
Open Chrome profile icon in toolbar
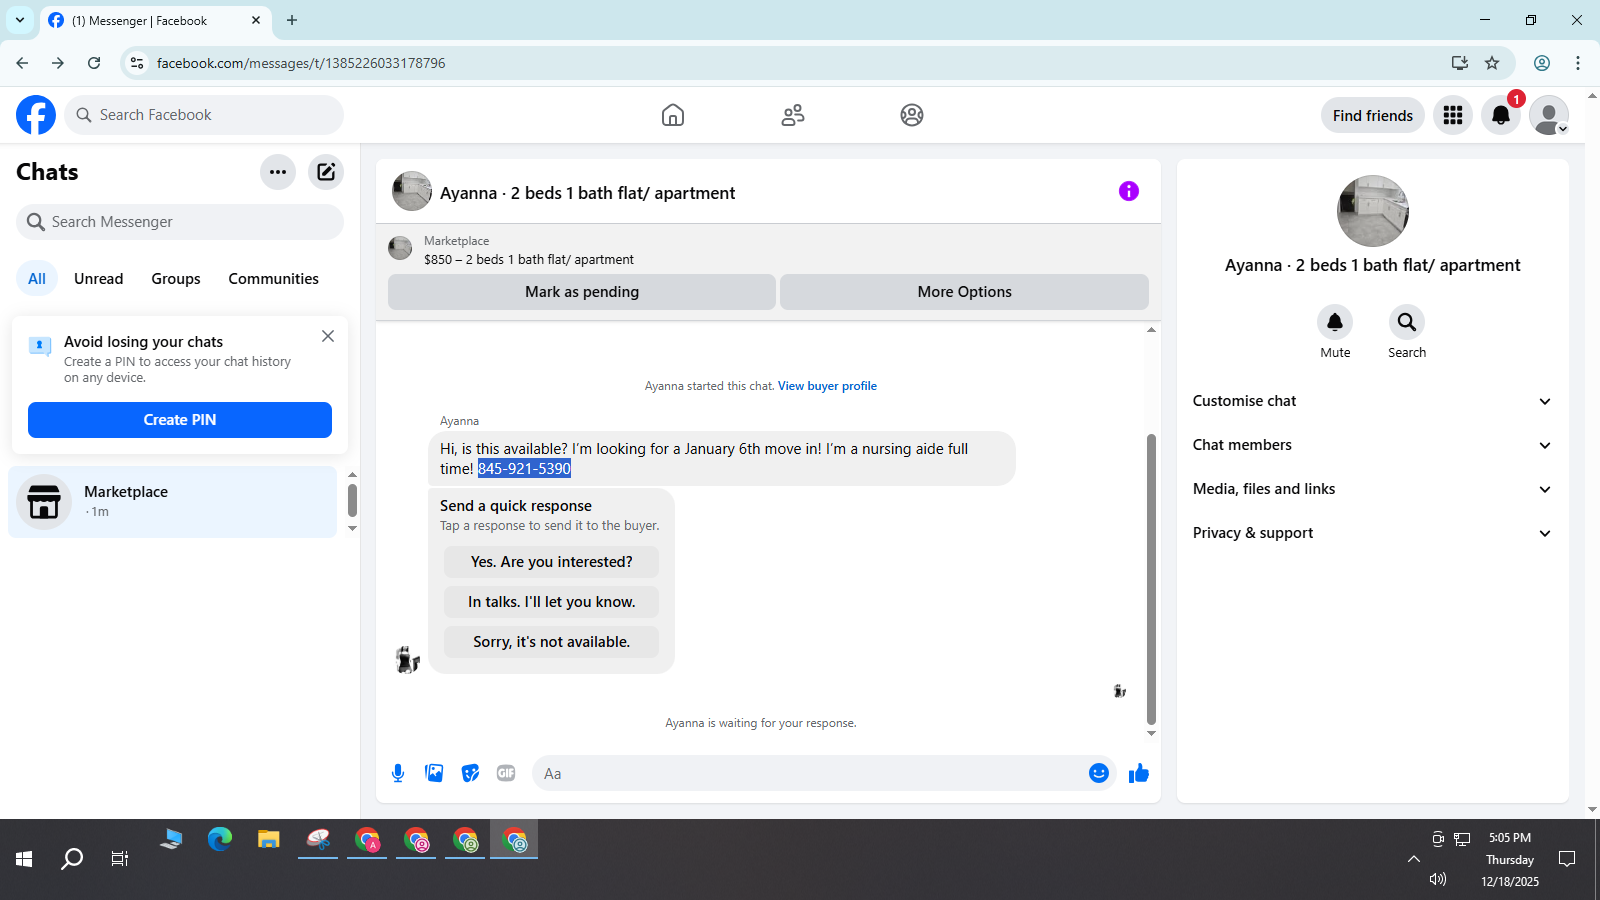(1542, 63)
